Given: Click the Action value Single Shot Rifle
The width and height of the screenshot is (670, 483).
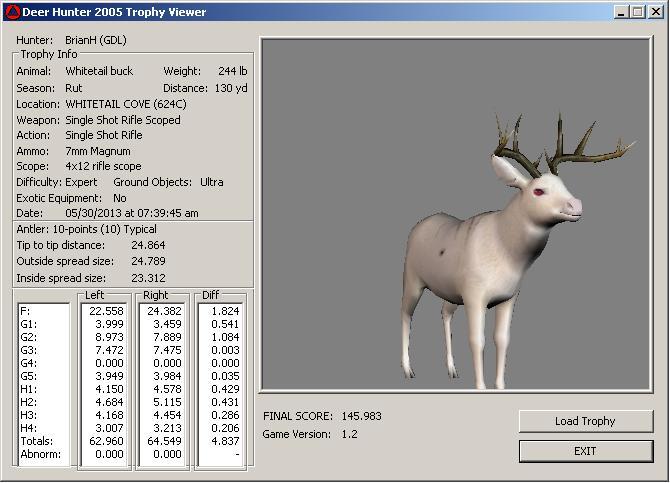Looking at the screenshot, I should click(x=104, y=135).
